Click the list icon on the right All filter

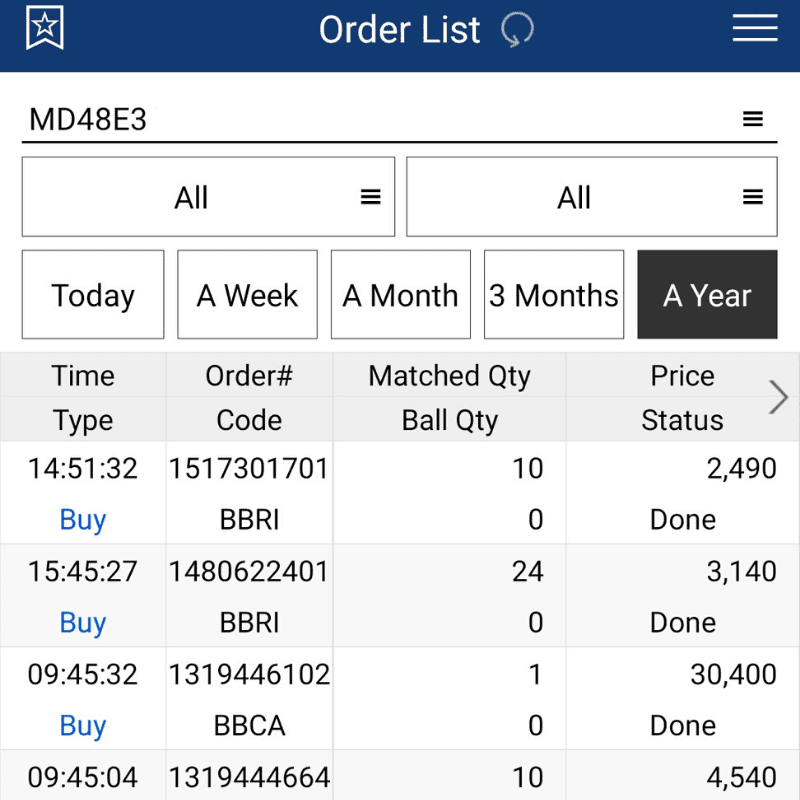pyautogui.click(x=752, y=196)
